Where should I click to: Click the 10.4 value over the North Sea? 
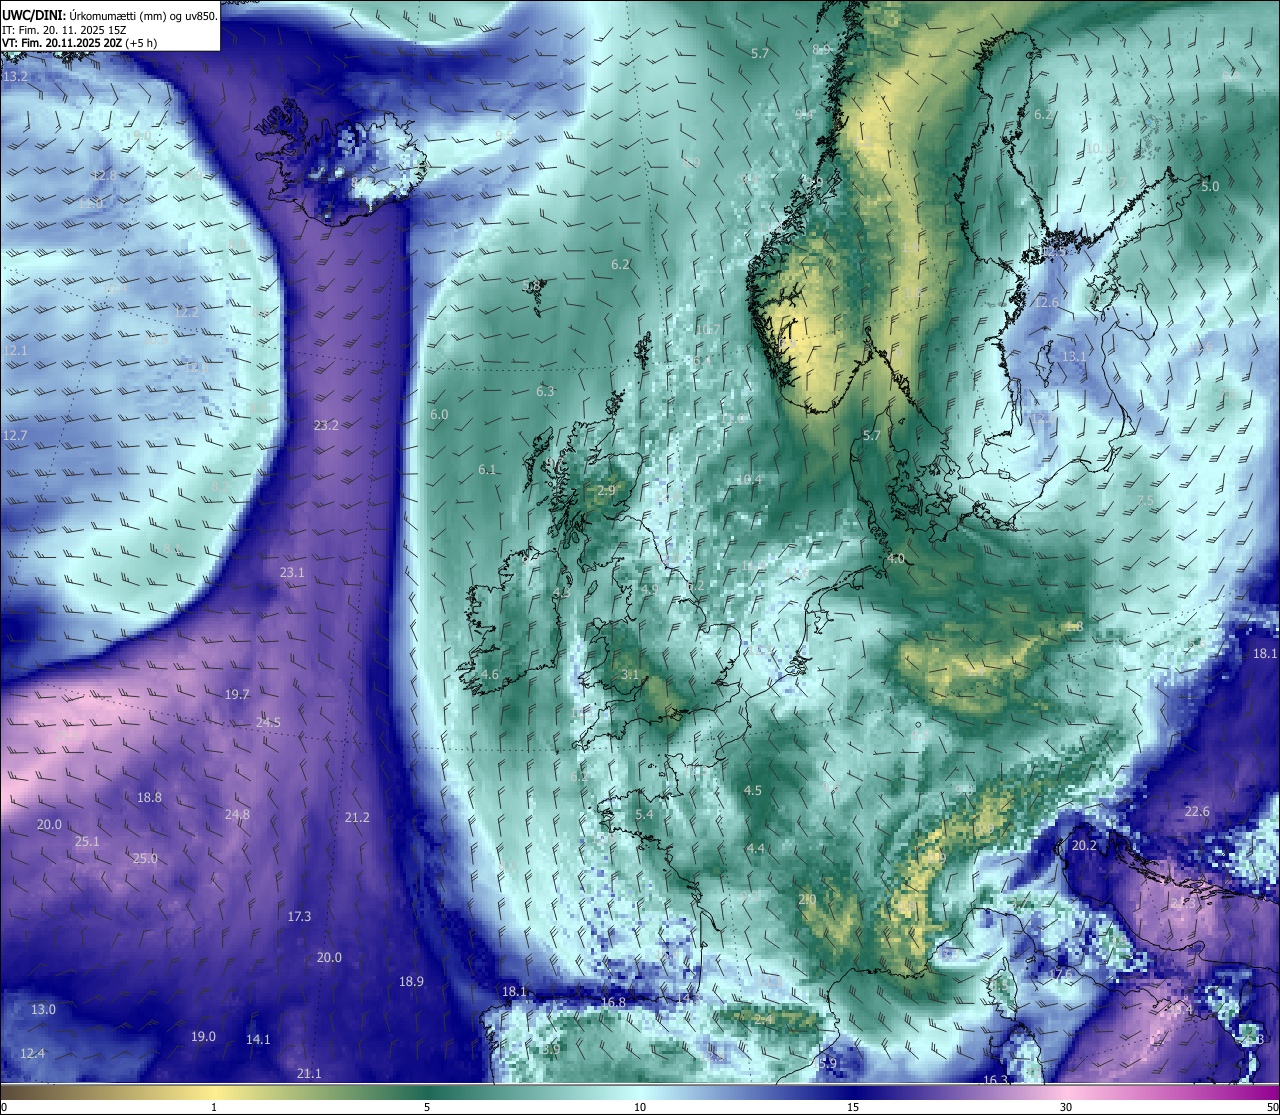click(x=748, y=479)
